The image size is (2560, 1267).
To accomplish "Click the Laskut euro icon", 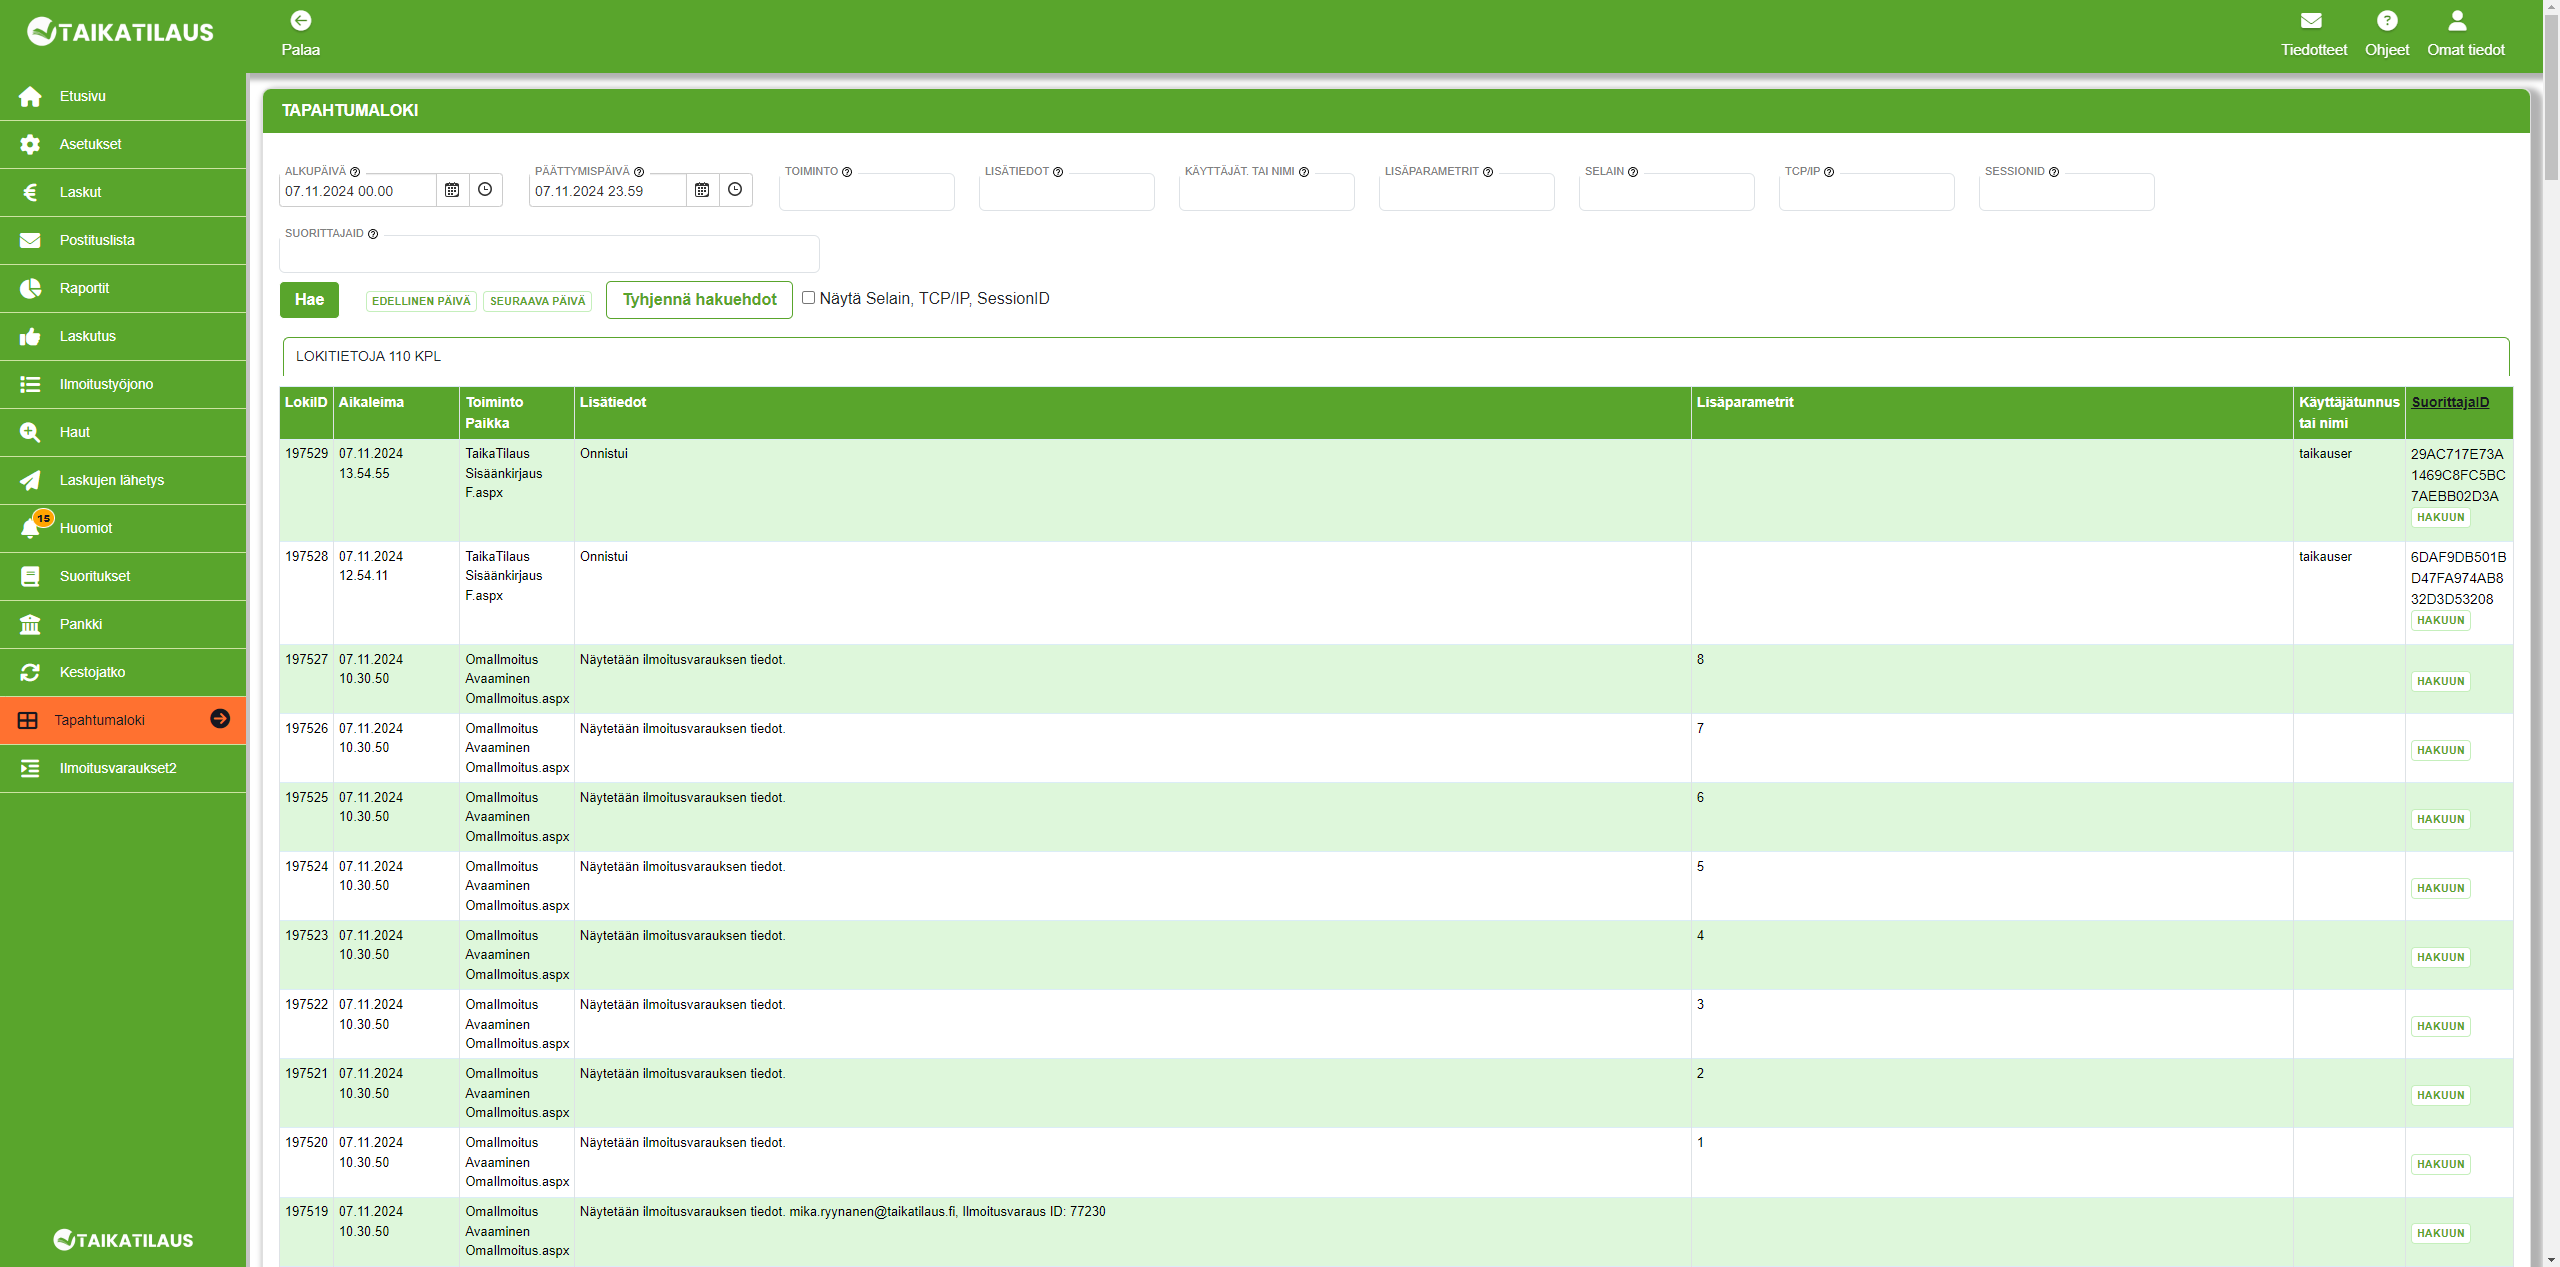I will coord(30,192).
